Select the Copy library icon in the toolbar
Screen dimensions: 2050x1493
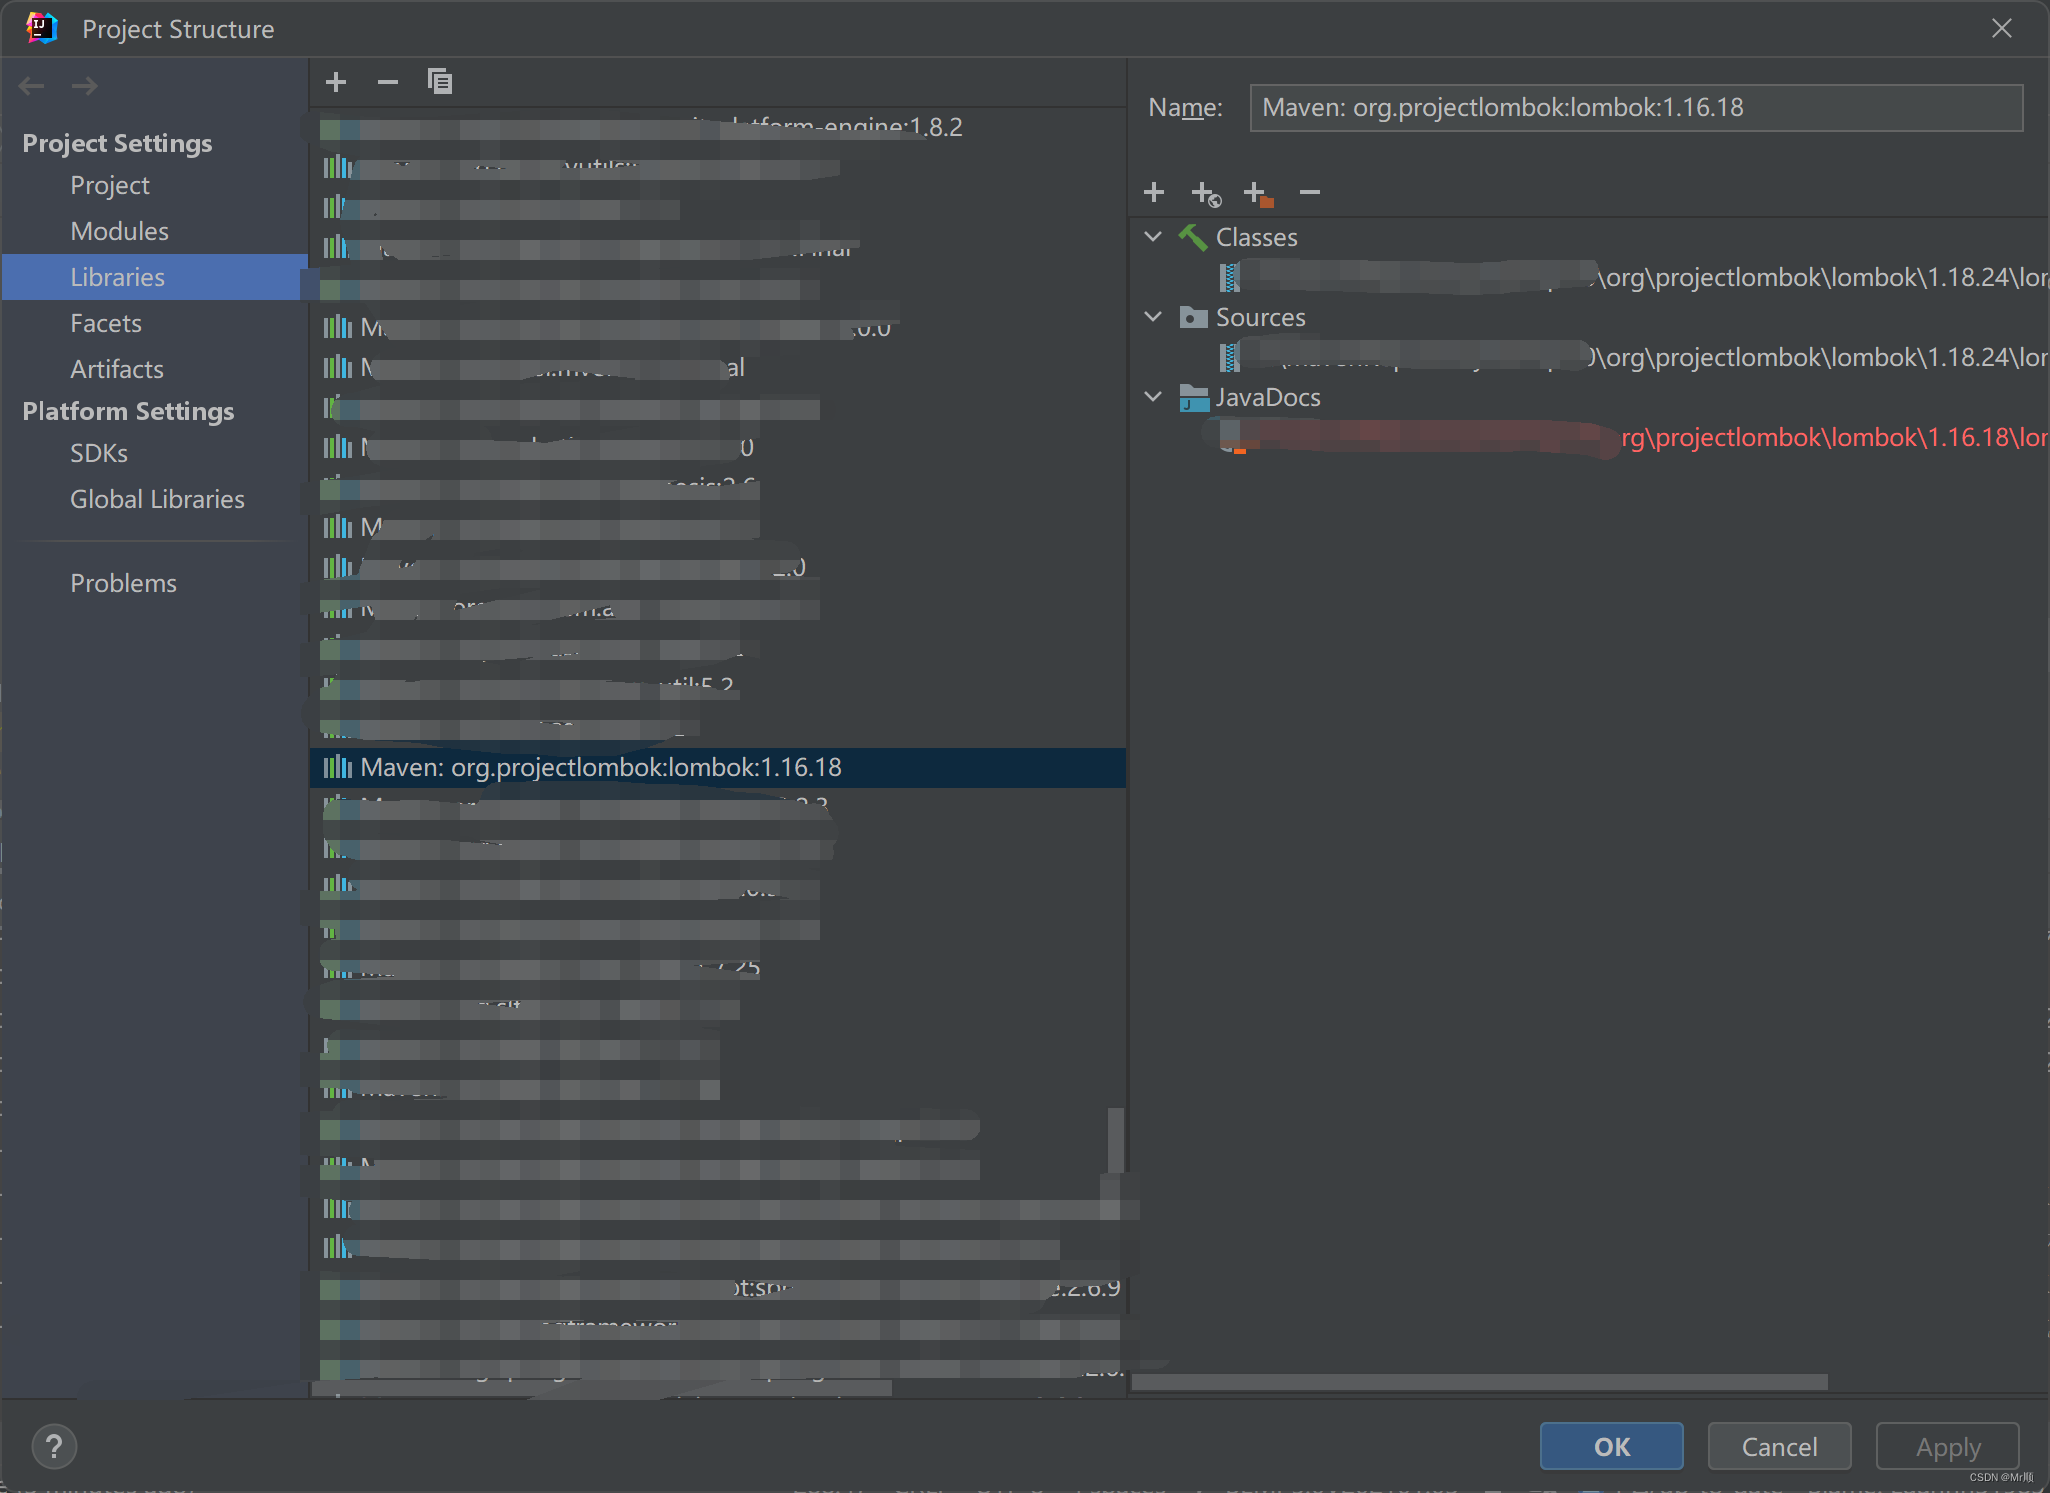[440, 82]
